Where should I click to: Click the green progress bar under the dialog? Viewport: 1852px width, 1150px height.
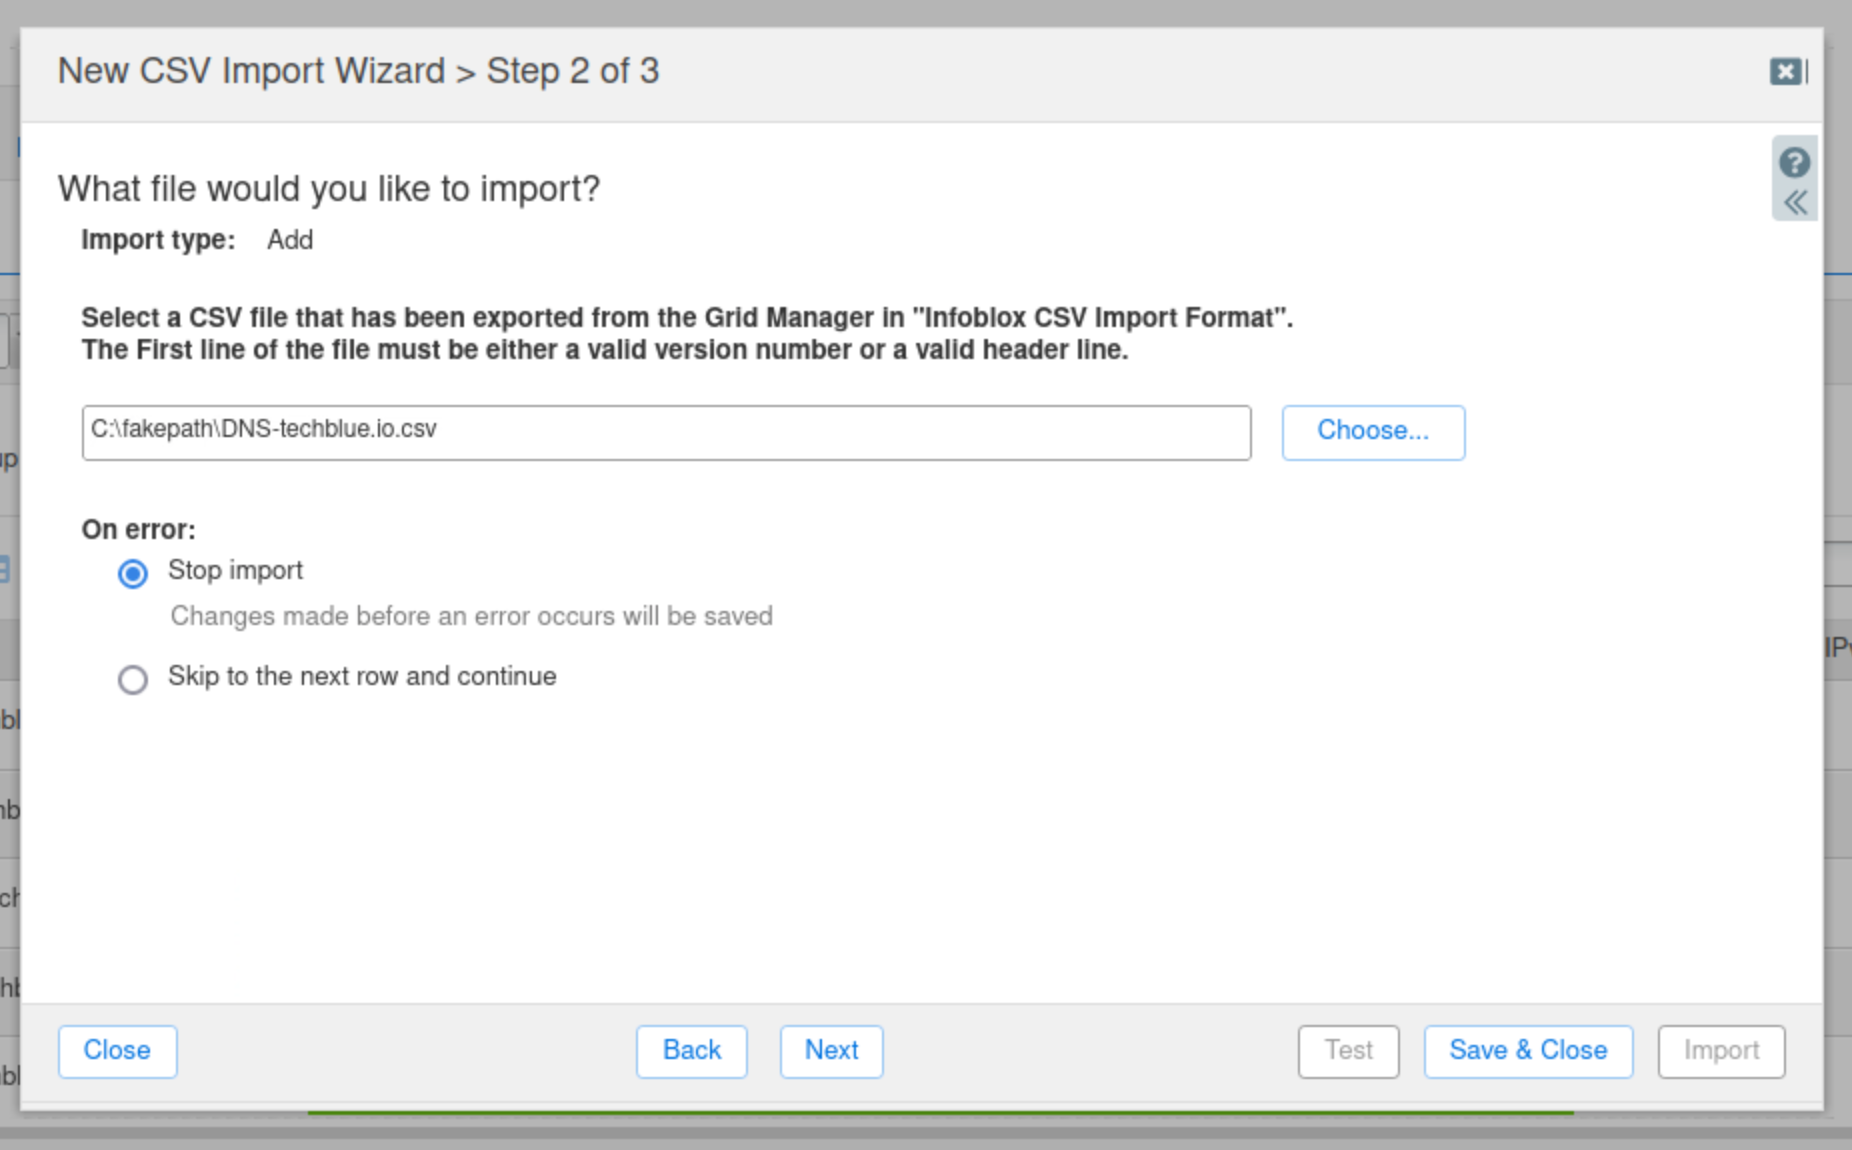[x=940, y=1113]
